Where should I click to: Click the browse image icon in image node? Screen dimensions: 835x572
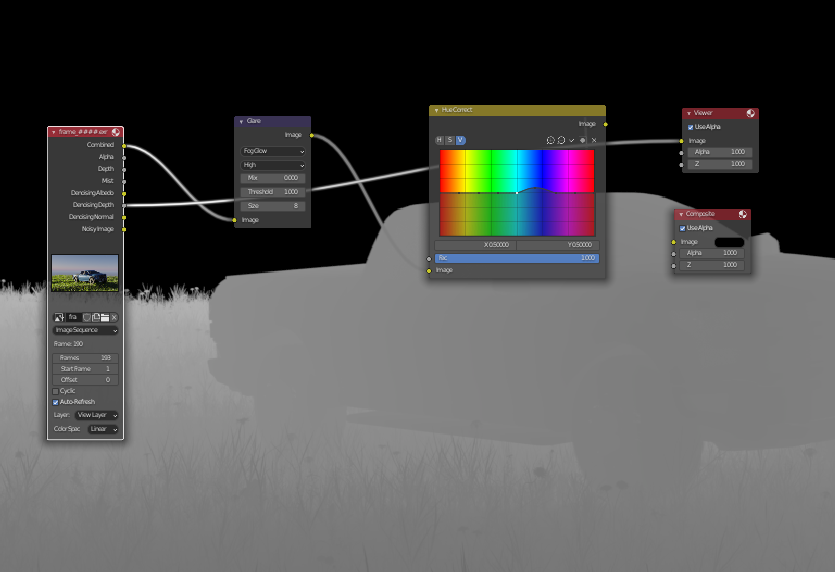coord(59,317)
